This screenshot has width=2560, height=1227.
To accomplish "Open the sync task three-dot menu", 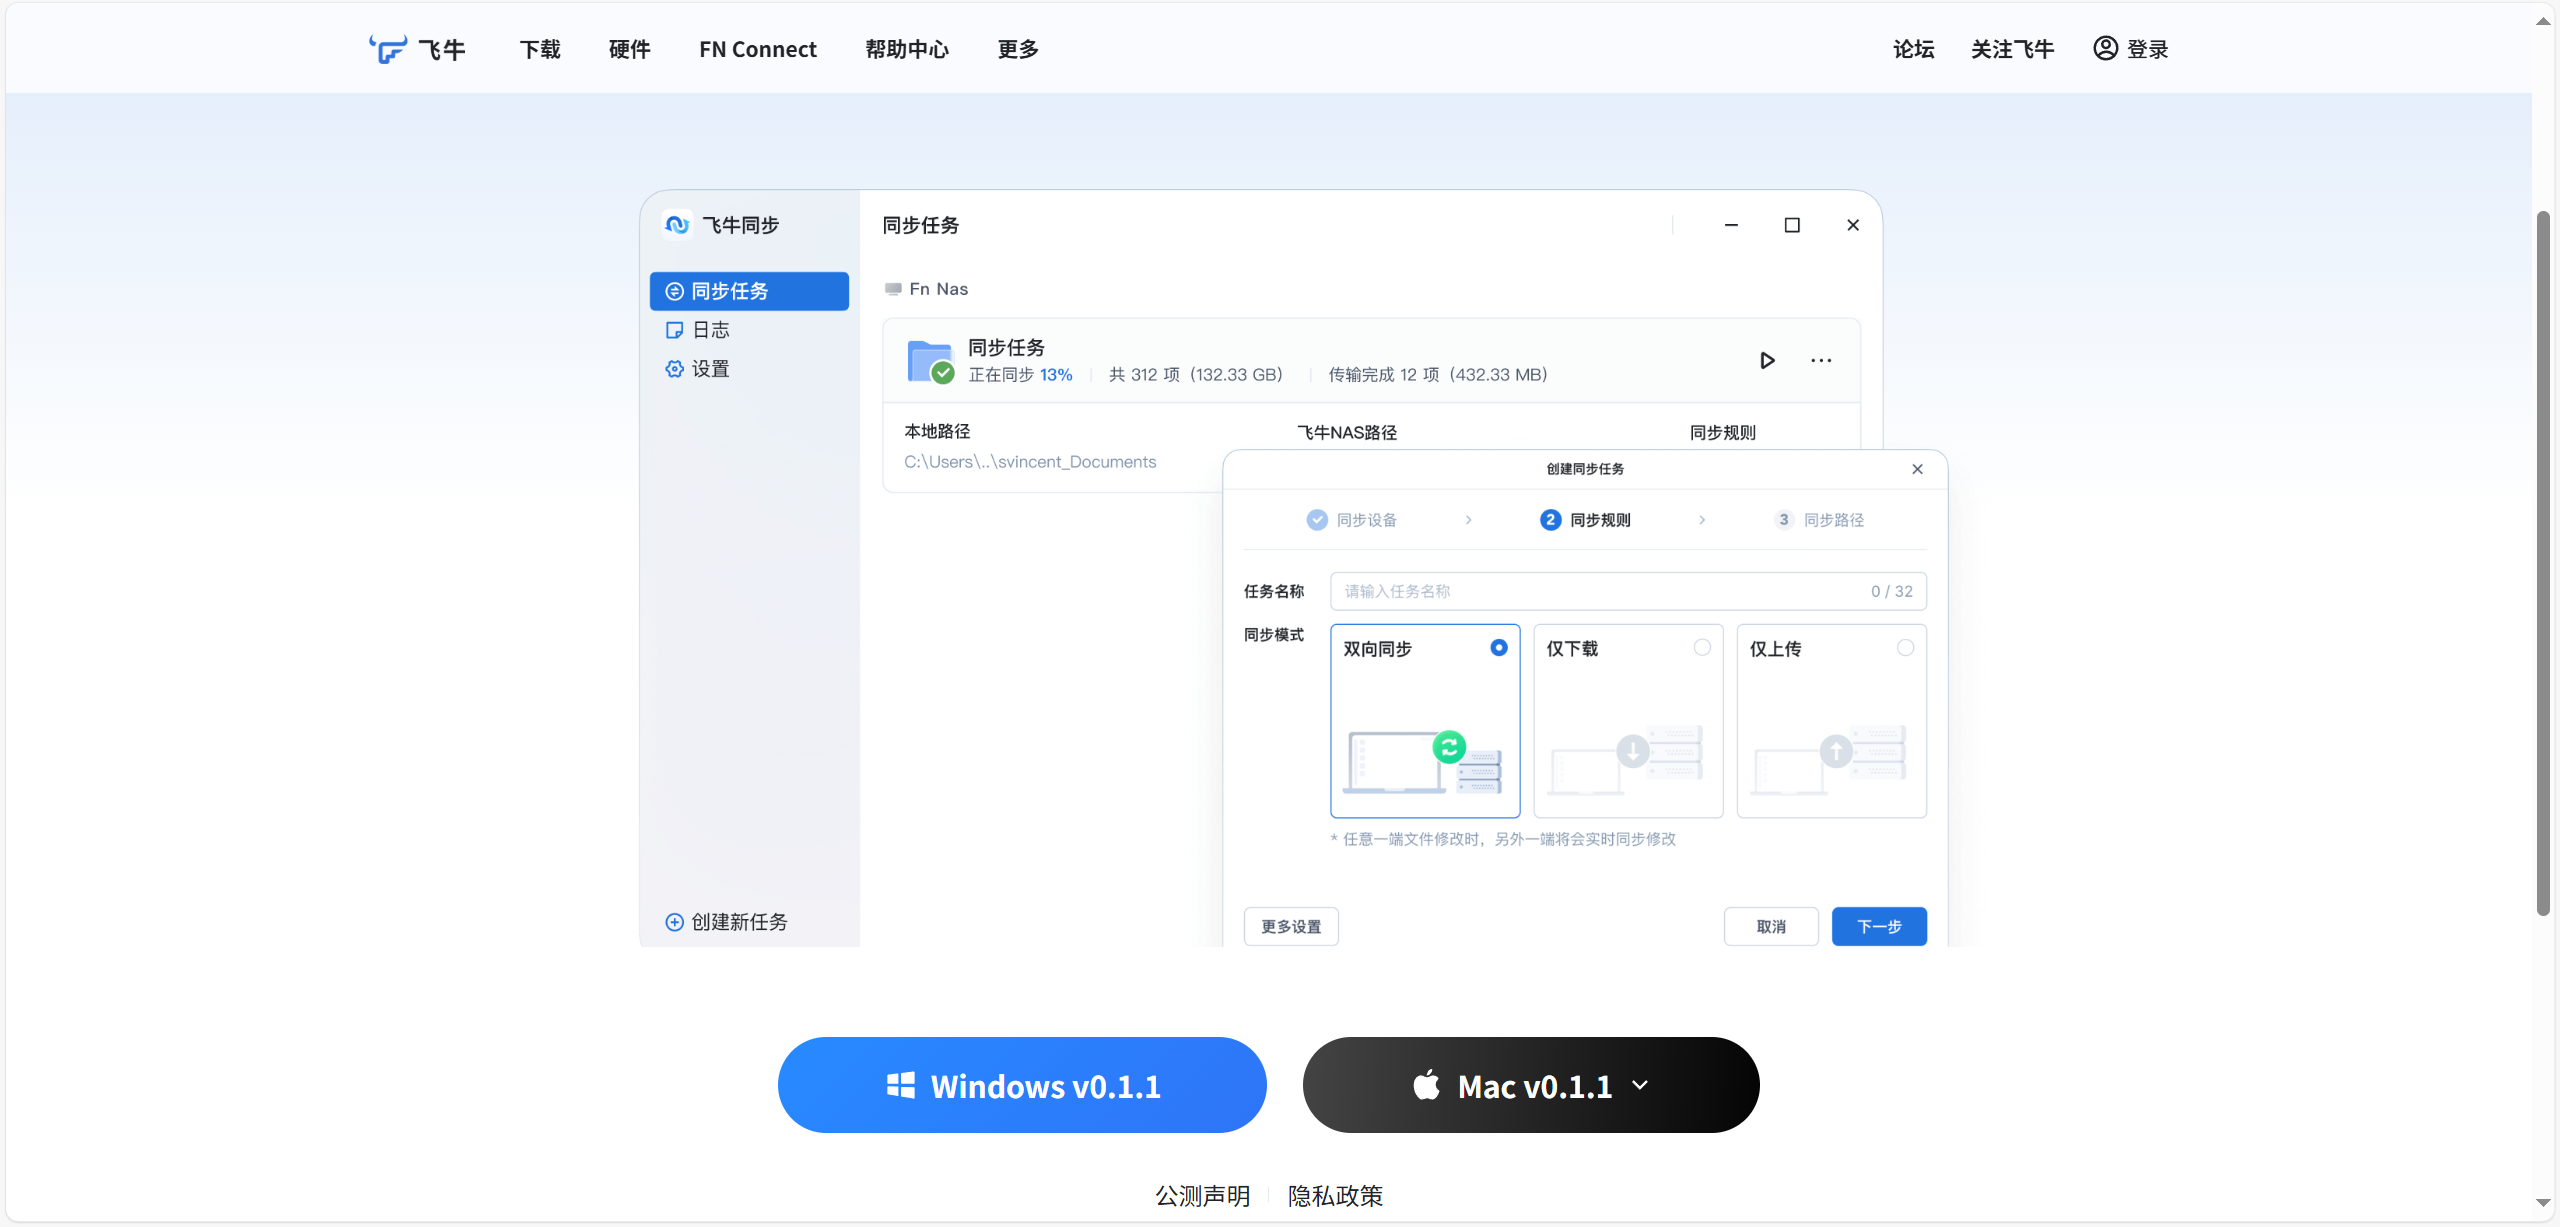I will (1821, 360).
